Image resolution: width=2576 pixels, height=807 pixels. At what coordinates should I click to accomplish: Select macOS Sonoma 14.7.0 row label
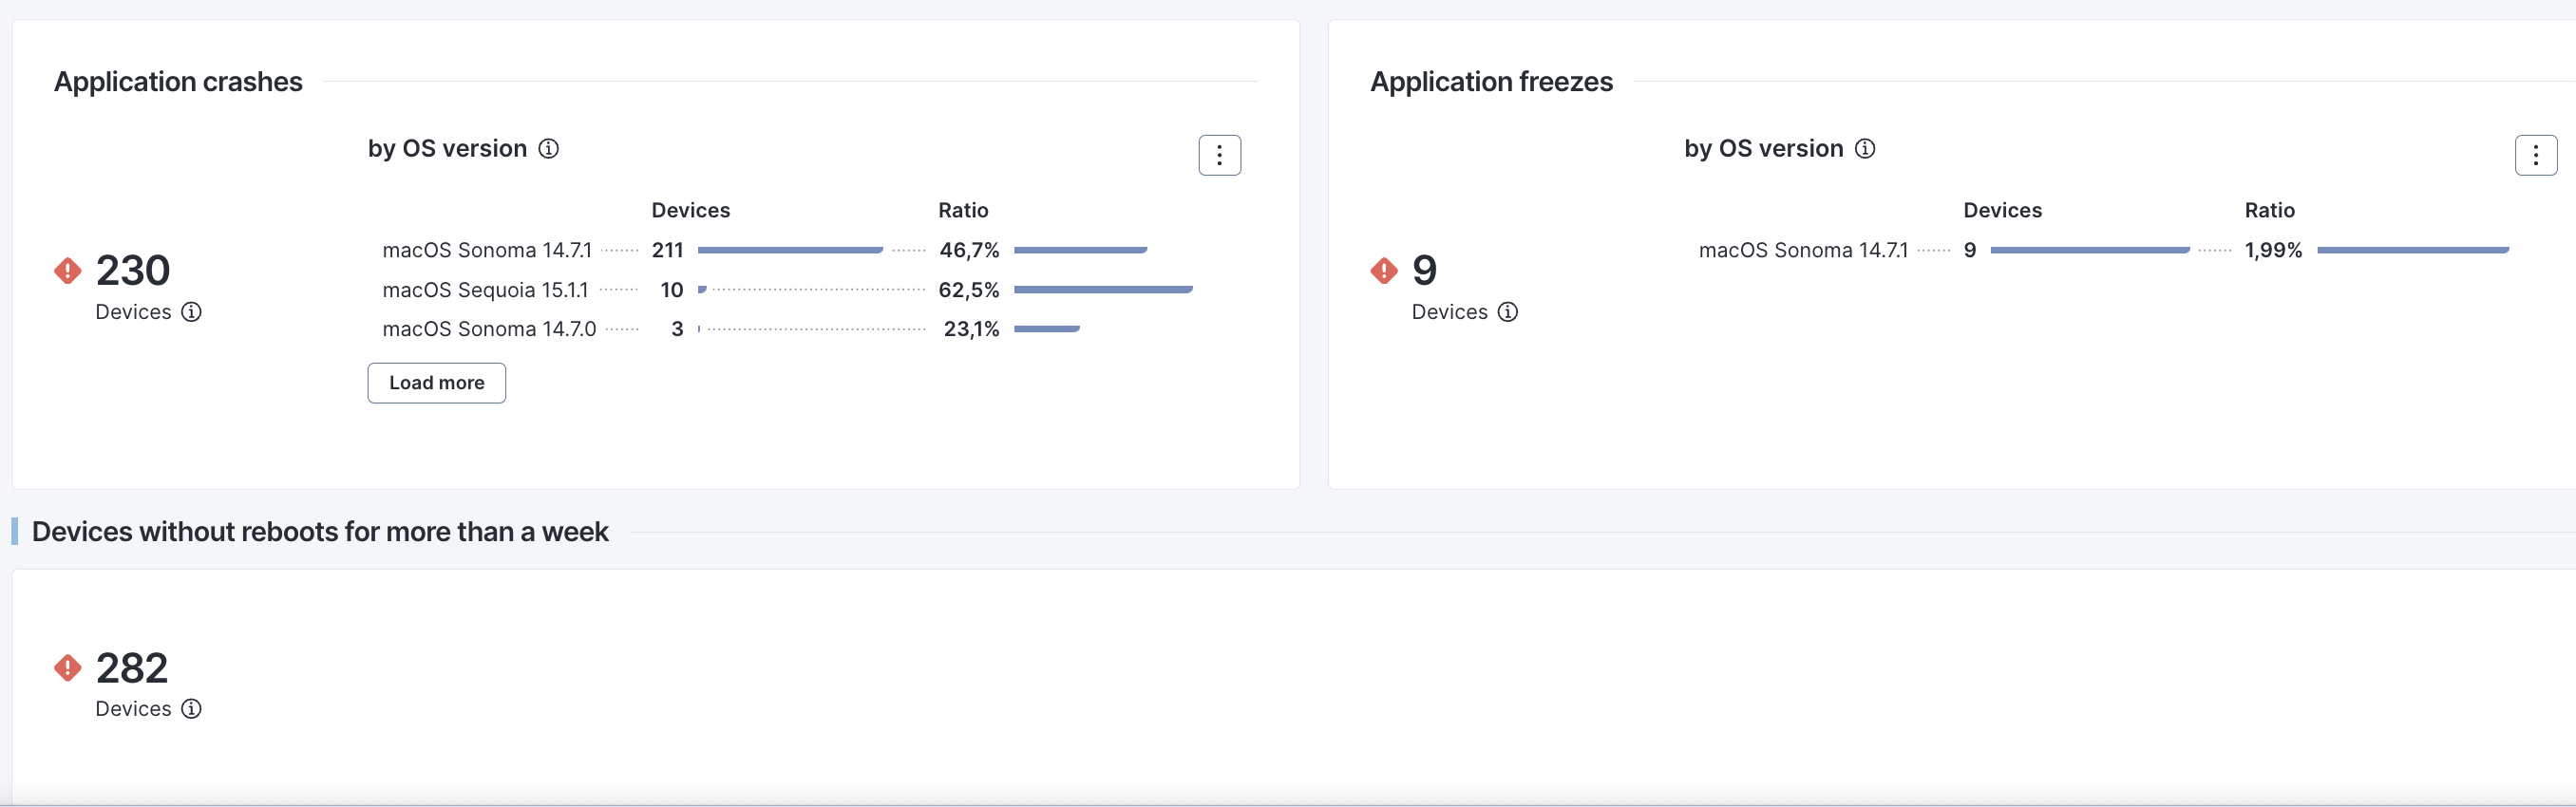(x=488, y=329)
